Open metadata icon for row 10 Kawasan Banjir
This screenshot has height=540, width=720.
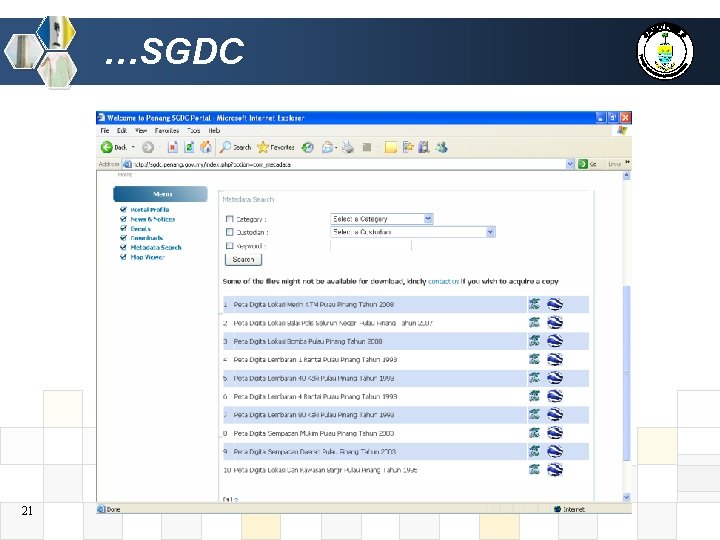[534, 469]
